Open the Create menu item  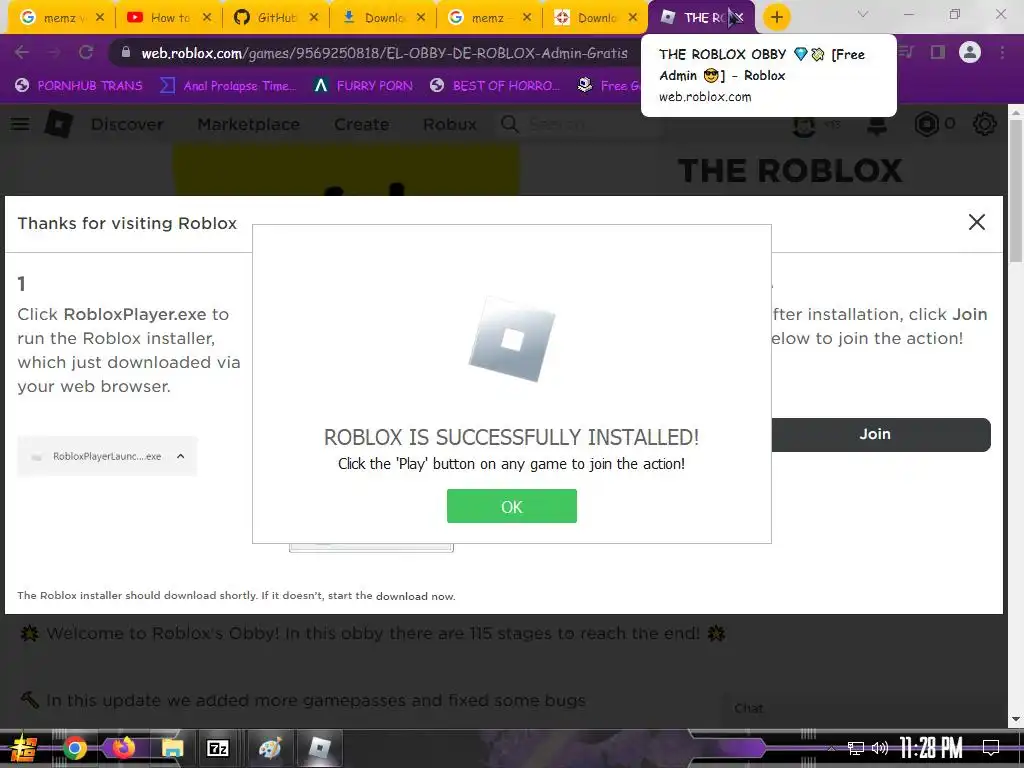coord(361,124)
